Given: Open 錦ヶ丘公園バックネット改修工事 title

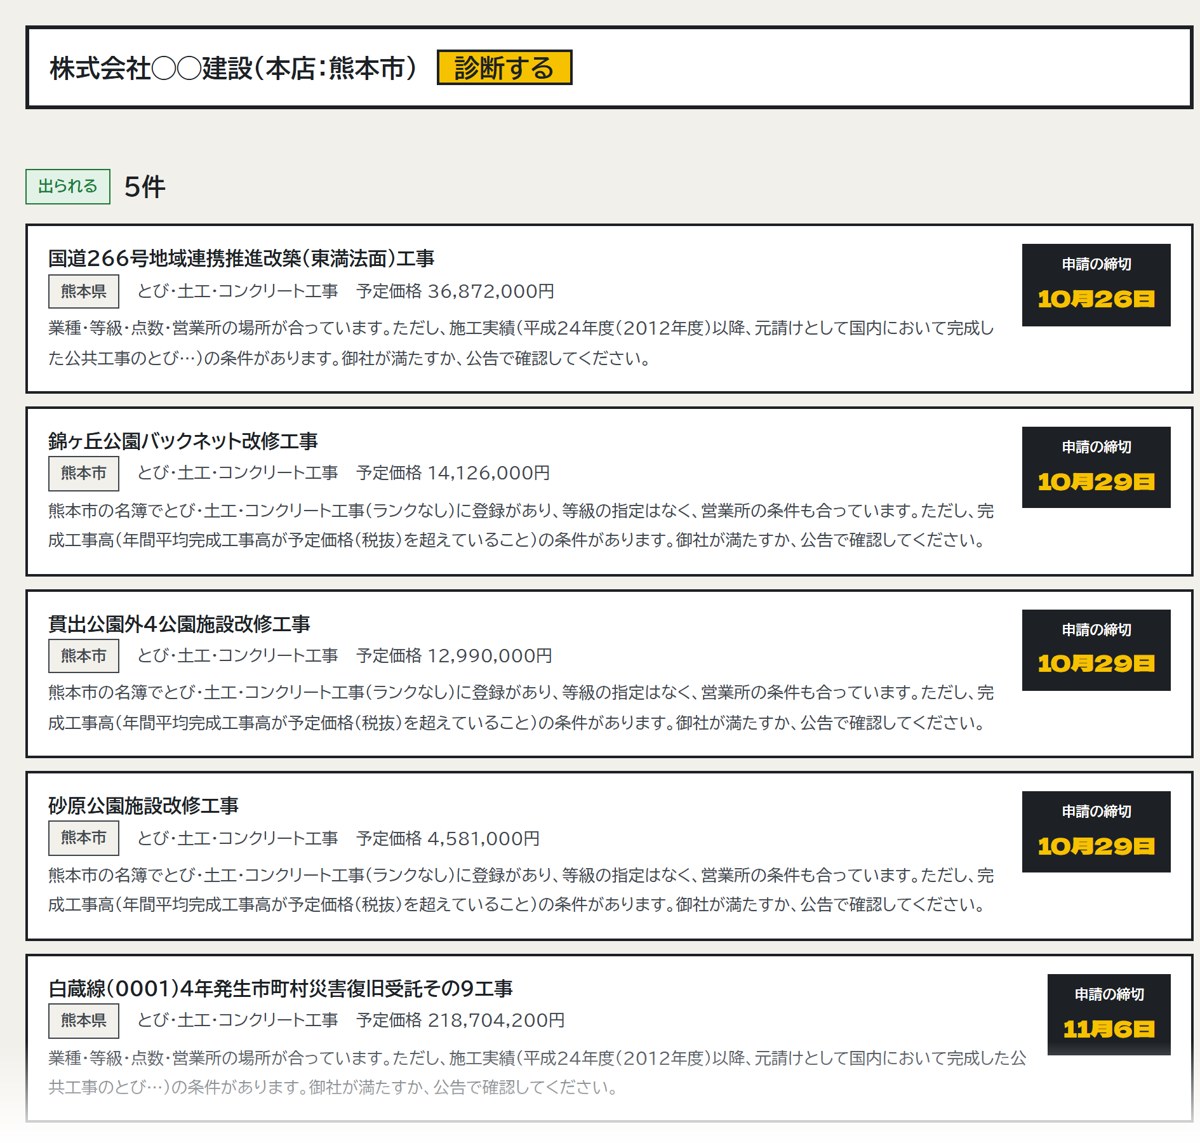Looking at the screenshot, I should tap(183, 441).
